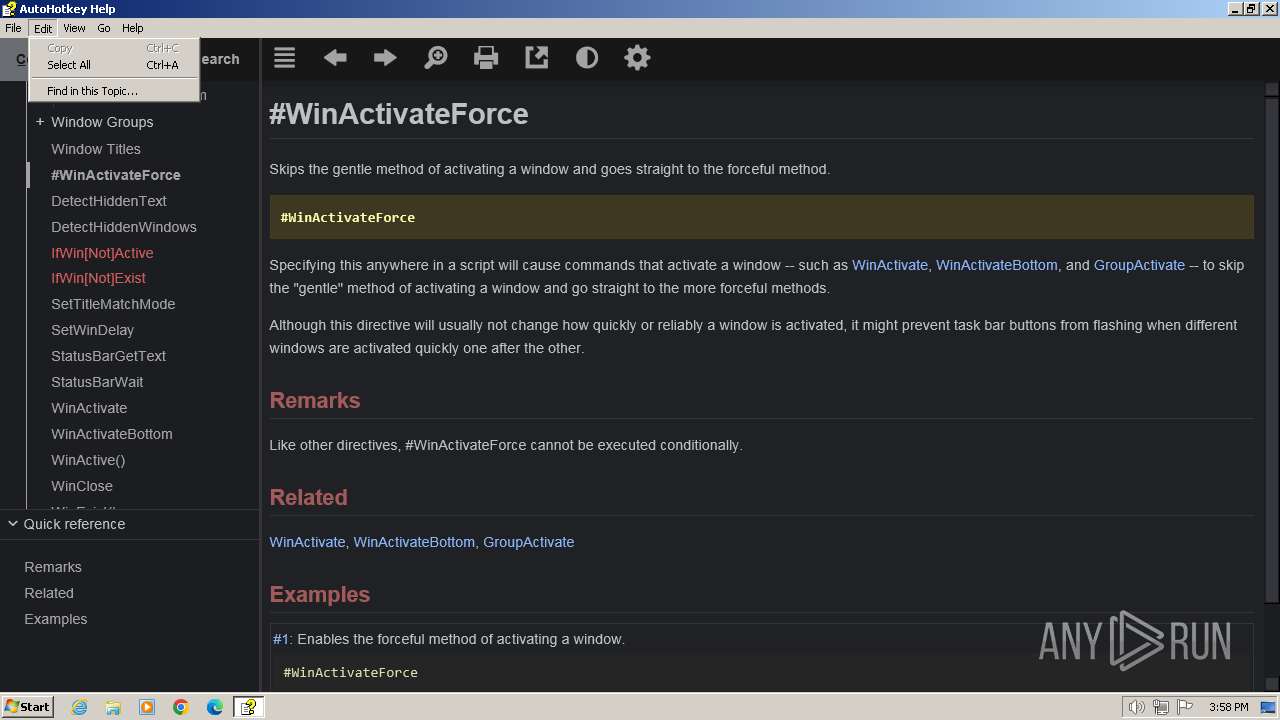
Task: Open the IfWin[Not]Active topic
Action: pyautogui.click(x=102, y=253)
